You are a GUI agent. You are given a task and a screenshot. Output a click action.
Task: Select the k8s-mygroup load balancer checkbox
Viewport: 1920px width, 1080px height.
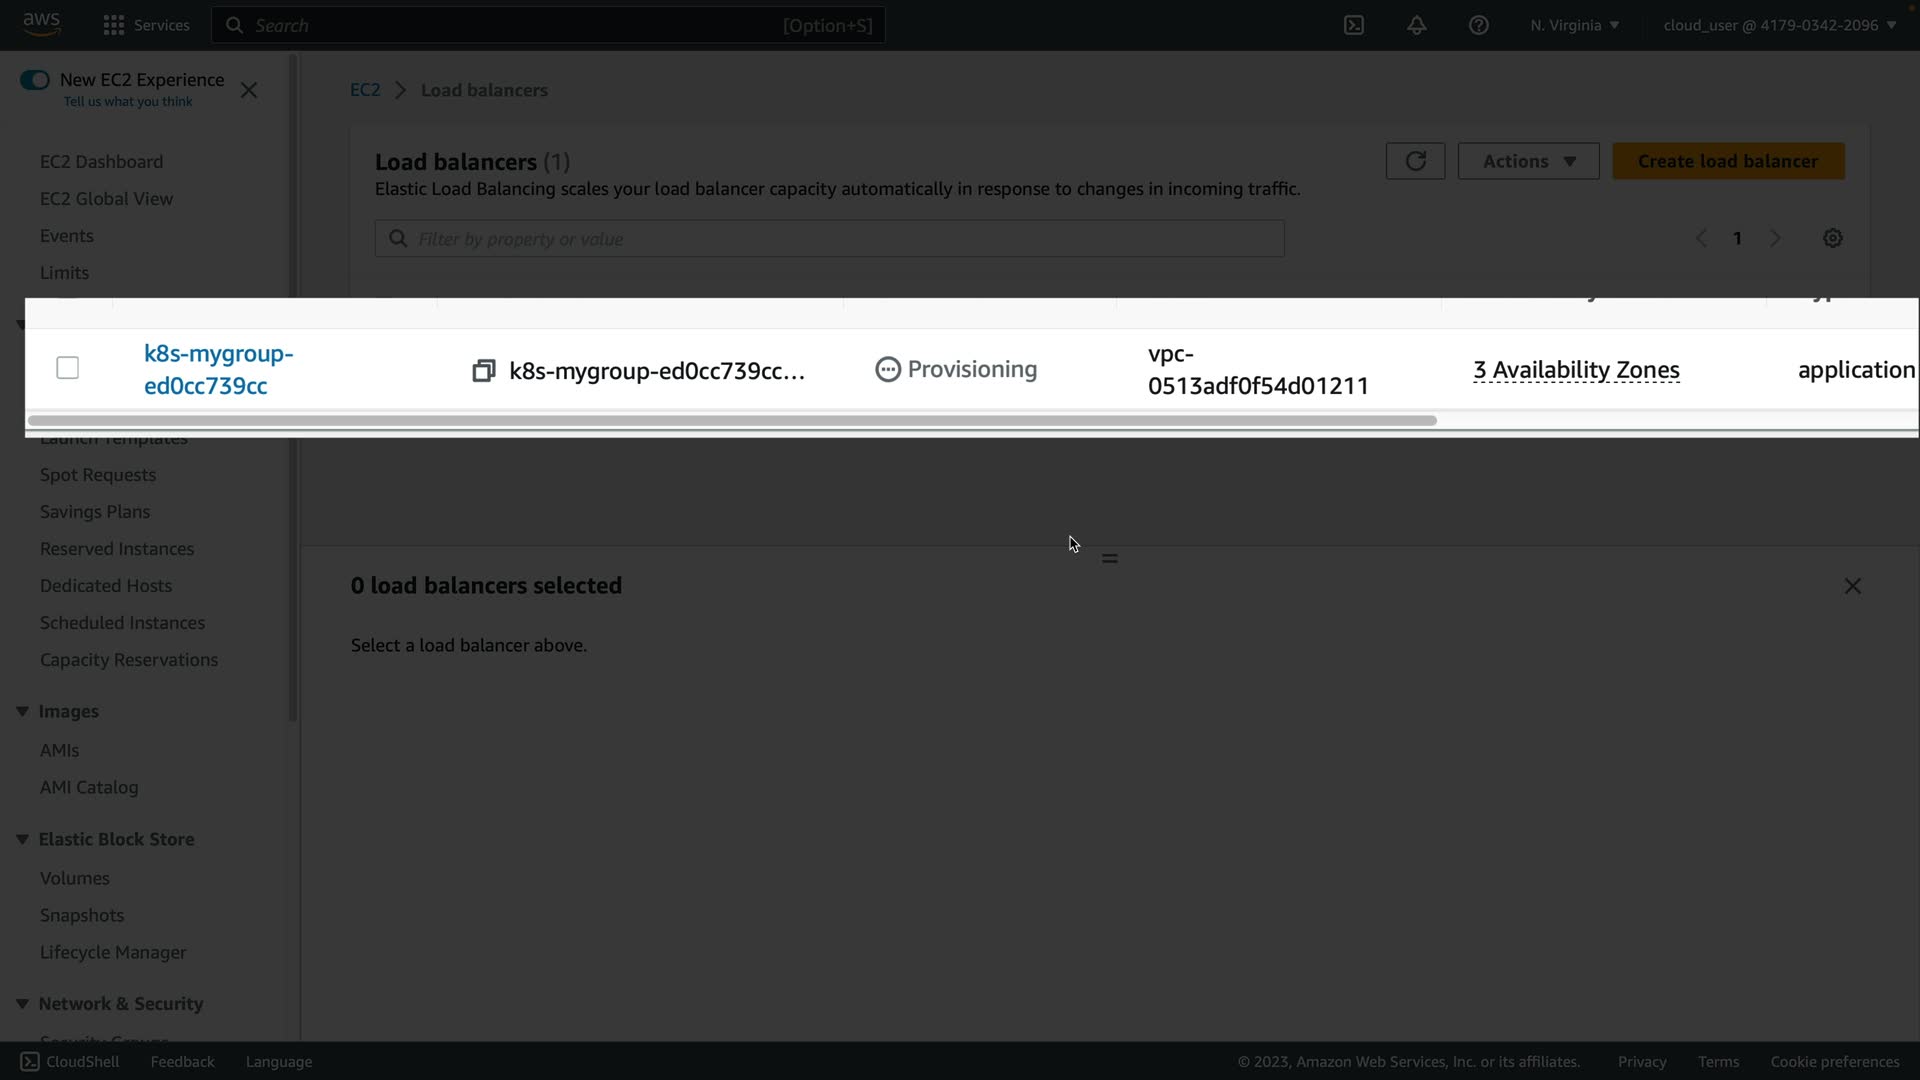point(68,368)
